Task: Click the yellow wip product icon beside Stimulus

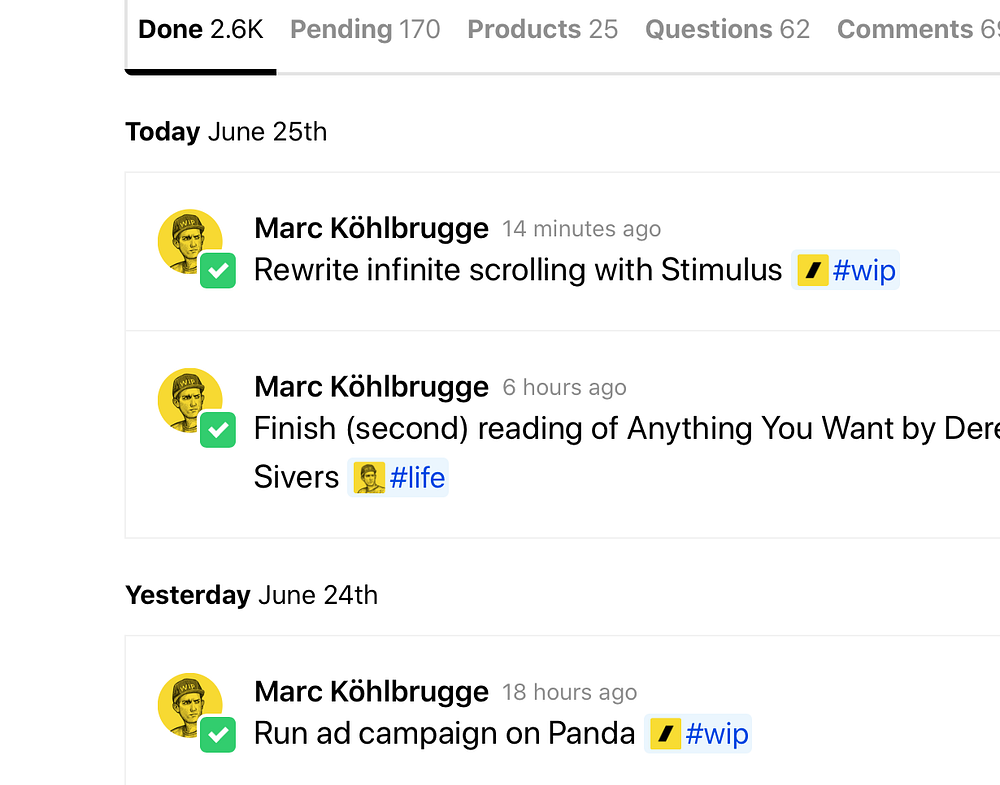Action: [x=813, y=270]
